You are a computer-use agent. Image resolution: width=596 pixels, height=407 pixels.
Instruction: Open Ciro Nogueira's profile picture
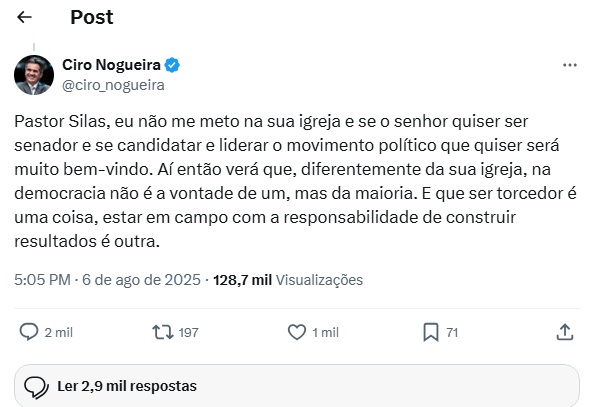click(34, 75)
